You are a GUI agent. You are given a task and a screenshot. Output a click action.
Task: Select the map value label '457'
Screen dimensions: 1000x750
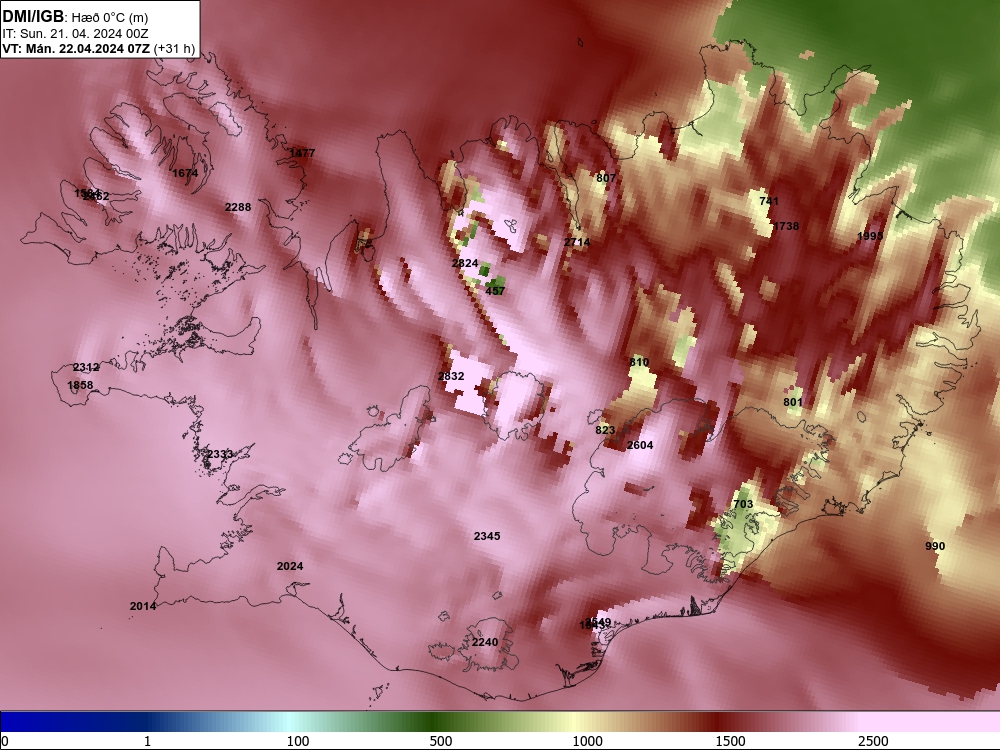pyautogui.click(x=495, y=291)
